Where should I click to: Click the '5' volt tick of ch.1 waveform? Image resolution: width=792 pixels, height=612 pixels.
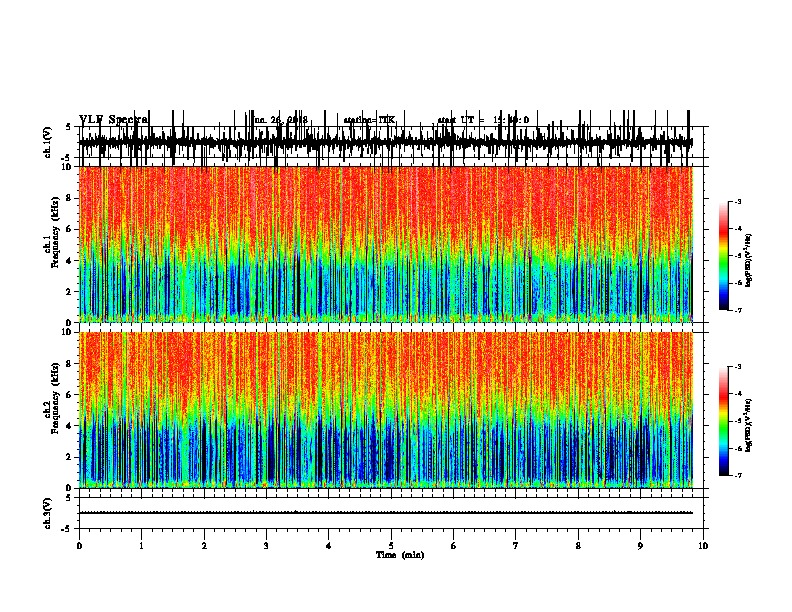(x=69, y=127)
